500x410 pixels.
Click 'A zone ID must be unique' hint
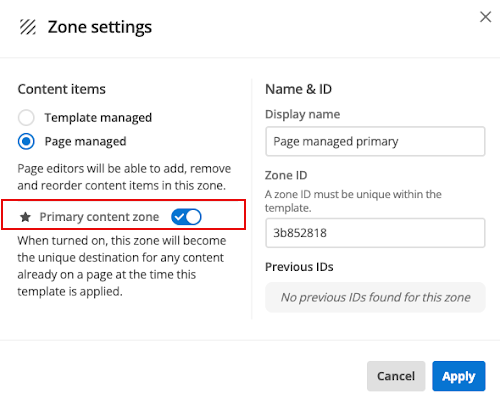pyautogui.click(x=353, y=201)
